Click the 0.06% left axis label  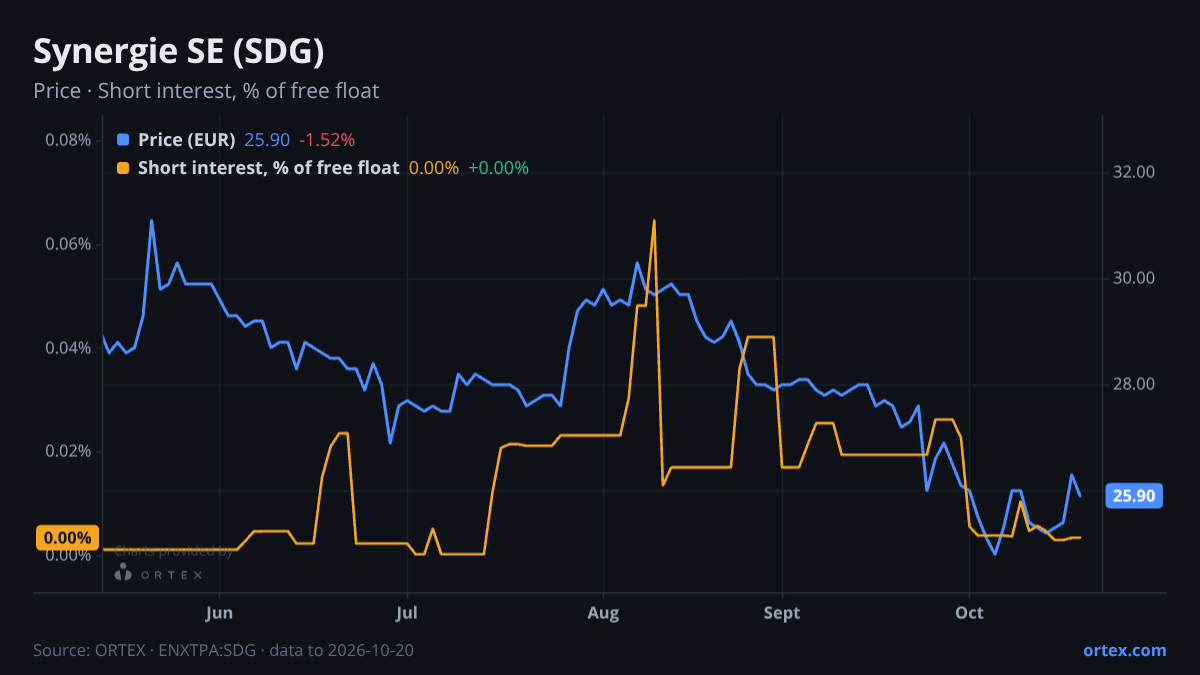pyautogui.click(x=68, y=244)
